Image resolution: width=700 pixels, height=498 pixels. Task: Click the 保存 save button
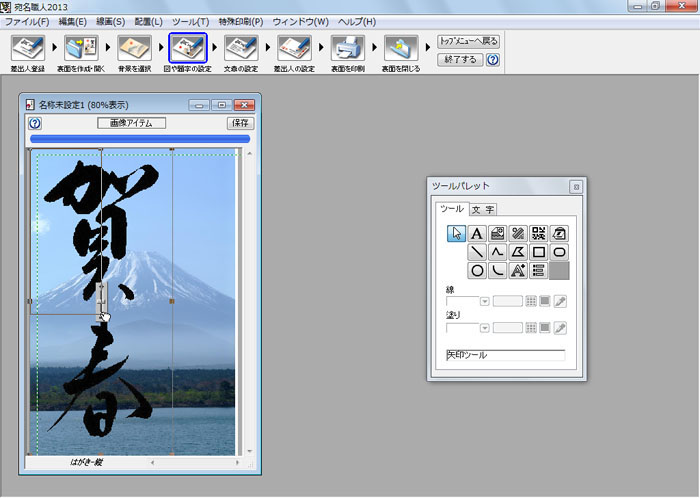pos(240,123)
